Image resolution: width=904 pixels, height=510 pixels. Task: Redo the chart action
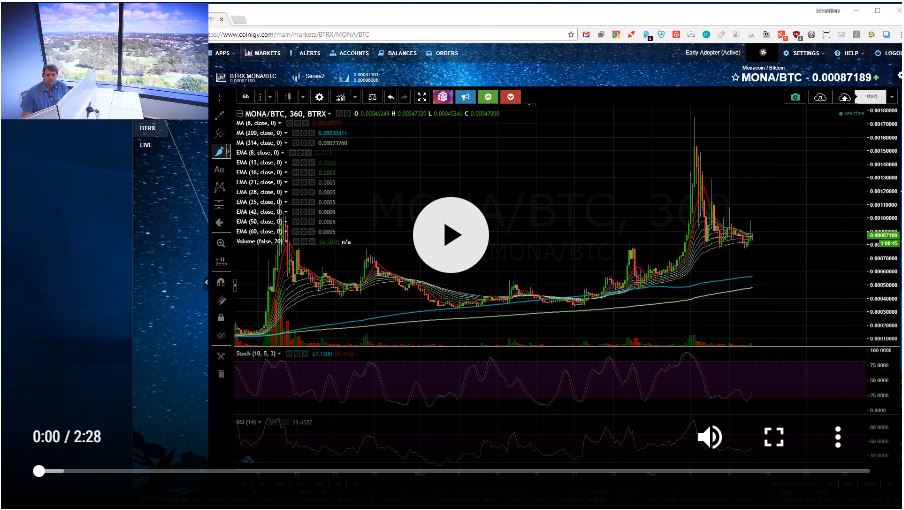pyautogui.click(x=404, y=97)
